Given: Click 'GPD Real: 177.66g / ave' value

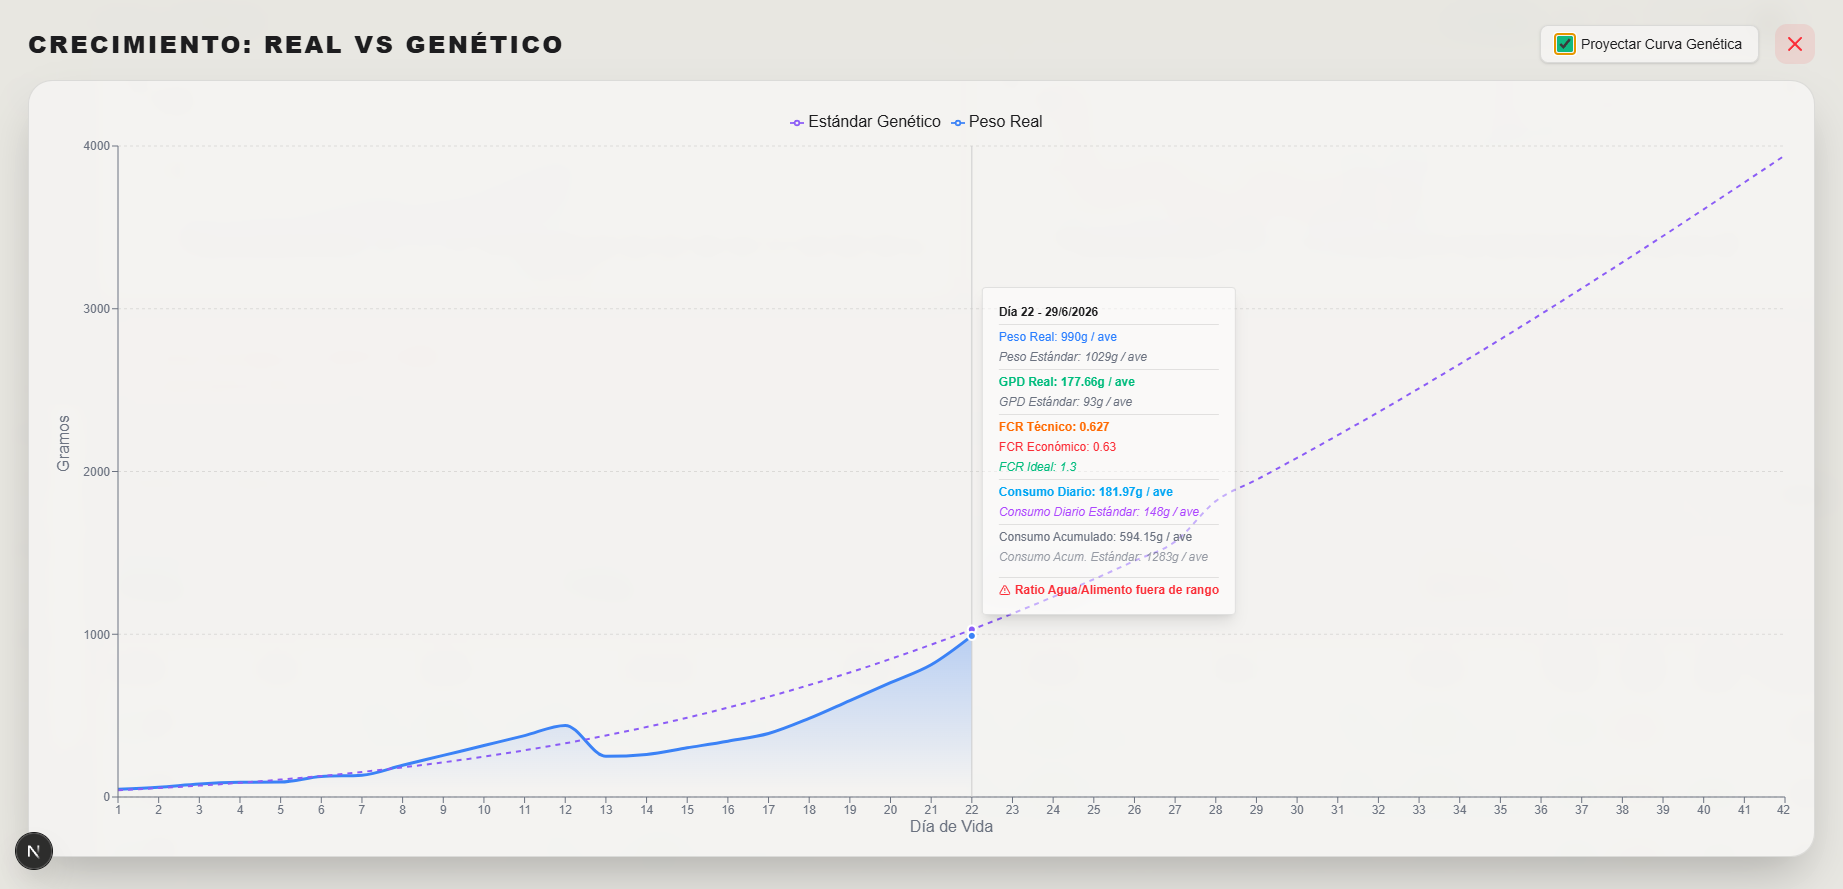Looking at the screenshot, I should (1067, 382).
